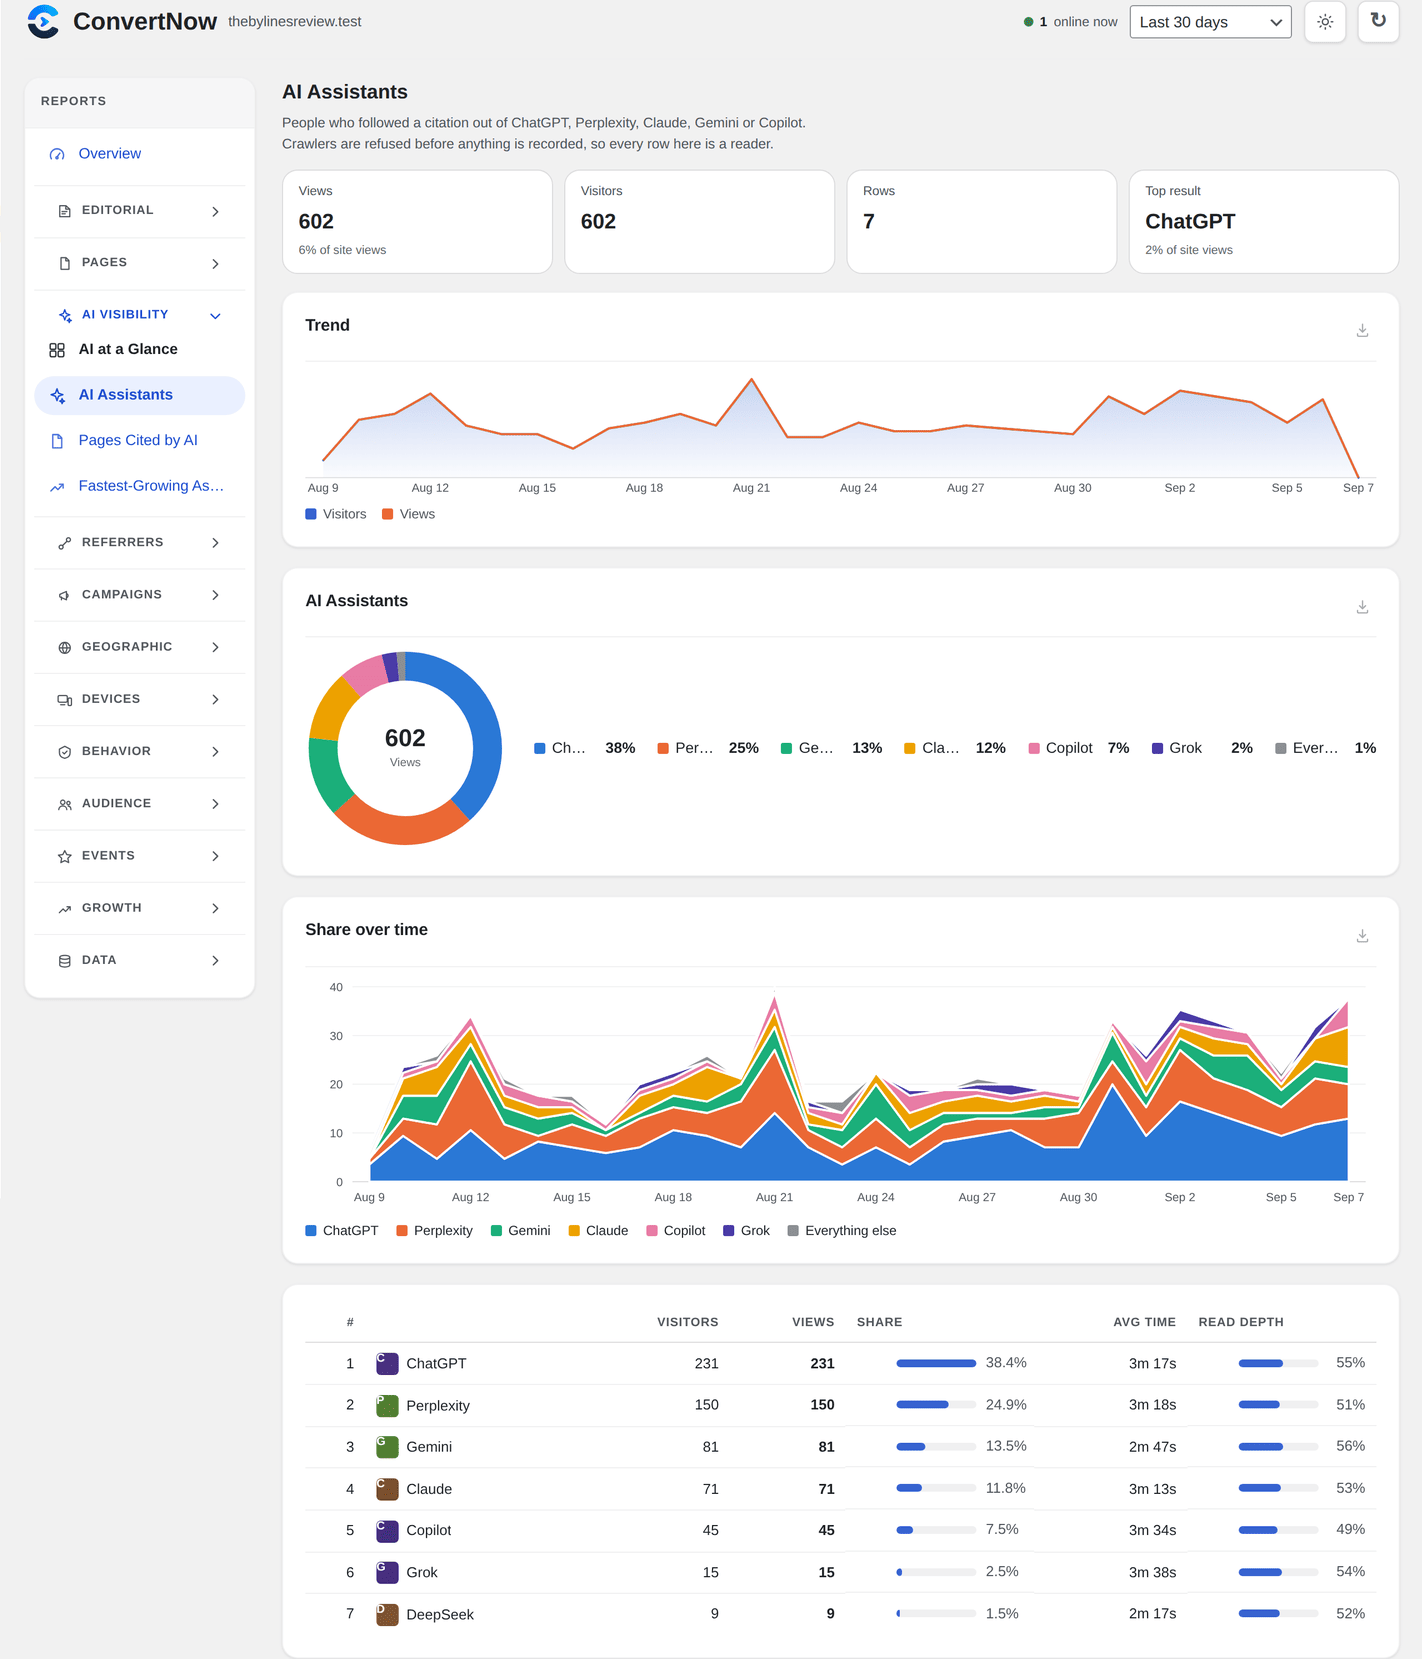1422x1659 pixels.
Task: Toggle Claude in Share over time legend
Action: pyautogui.click(x=598, y=1231)
